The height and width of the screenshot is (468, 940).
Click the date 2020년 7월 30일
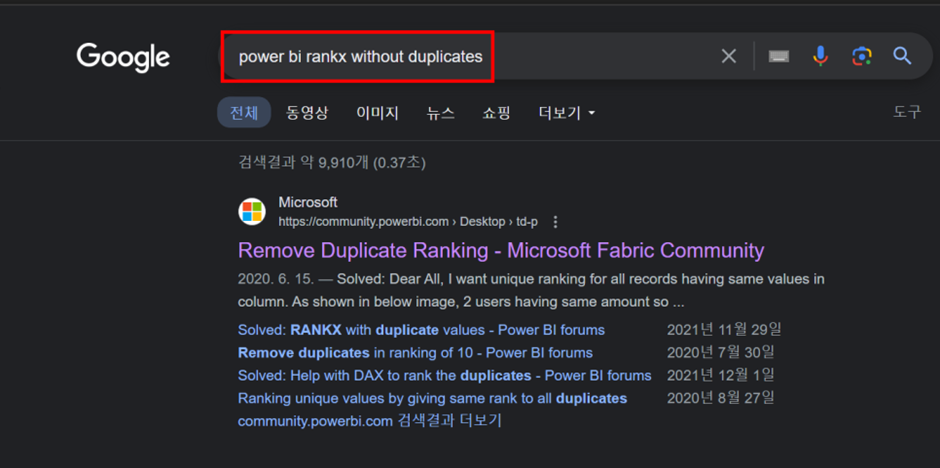click(x=721, y=352)
